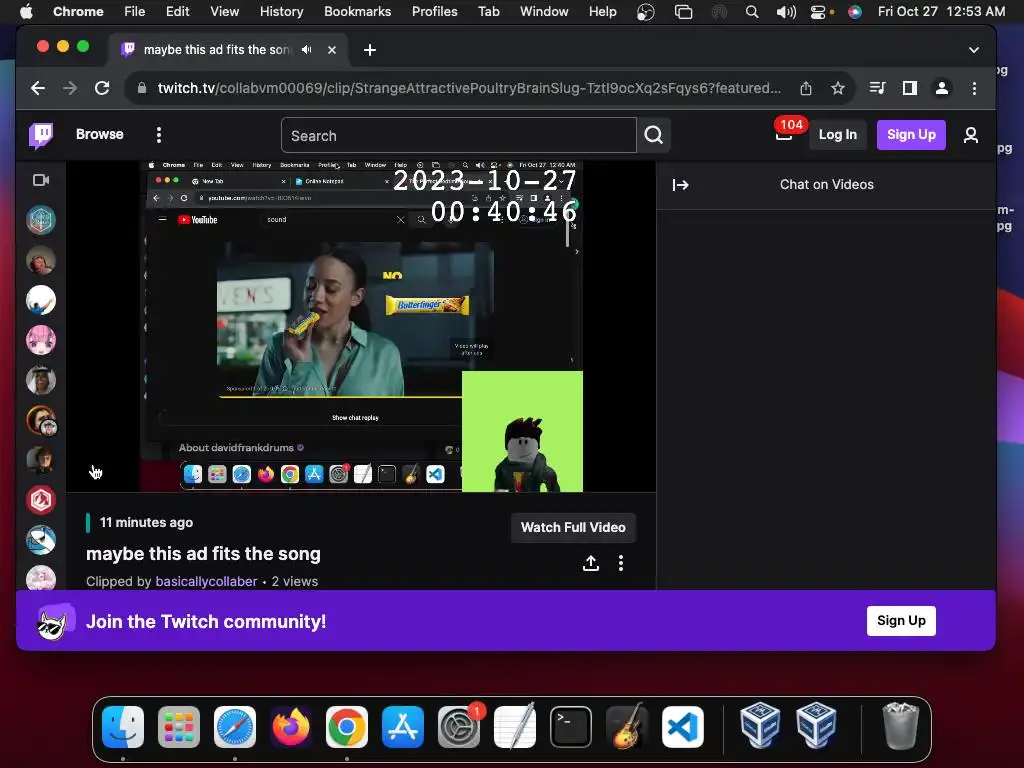Open the Profiles menu

tap(434, 11)
